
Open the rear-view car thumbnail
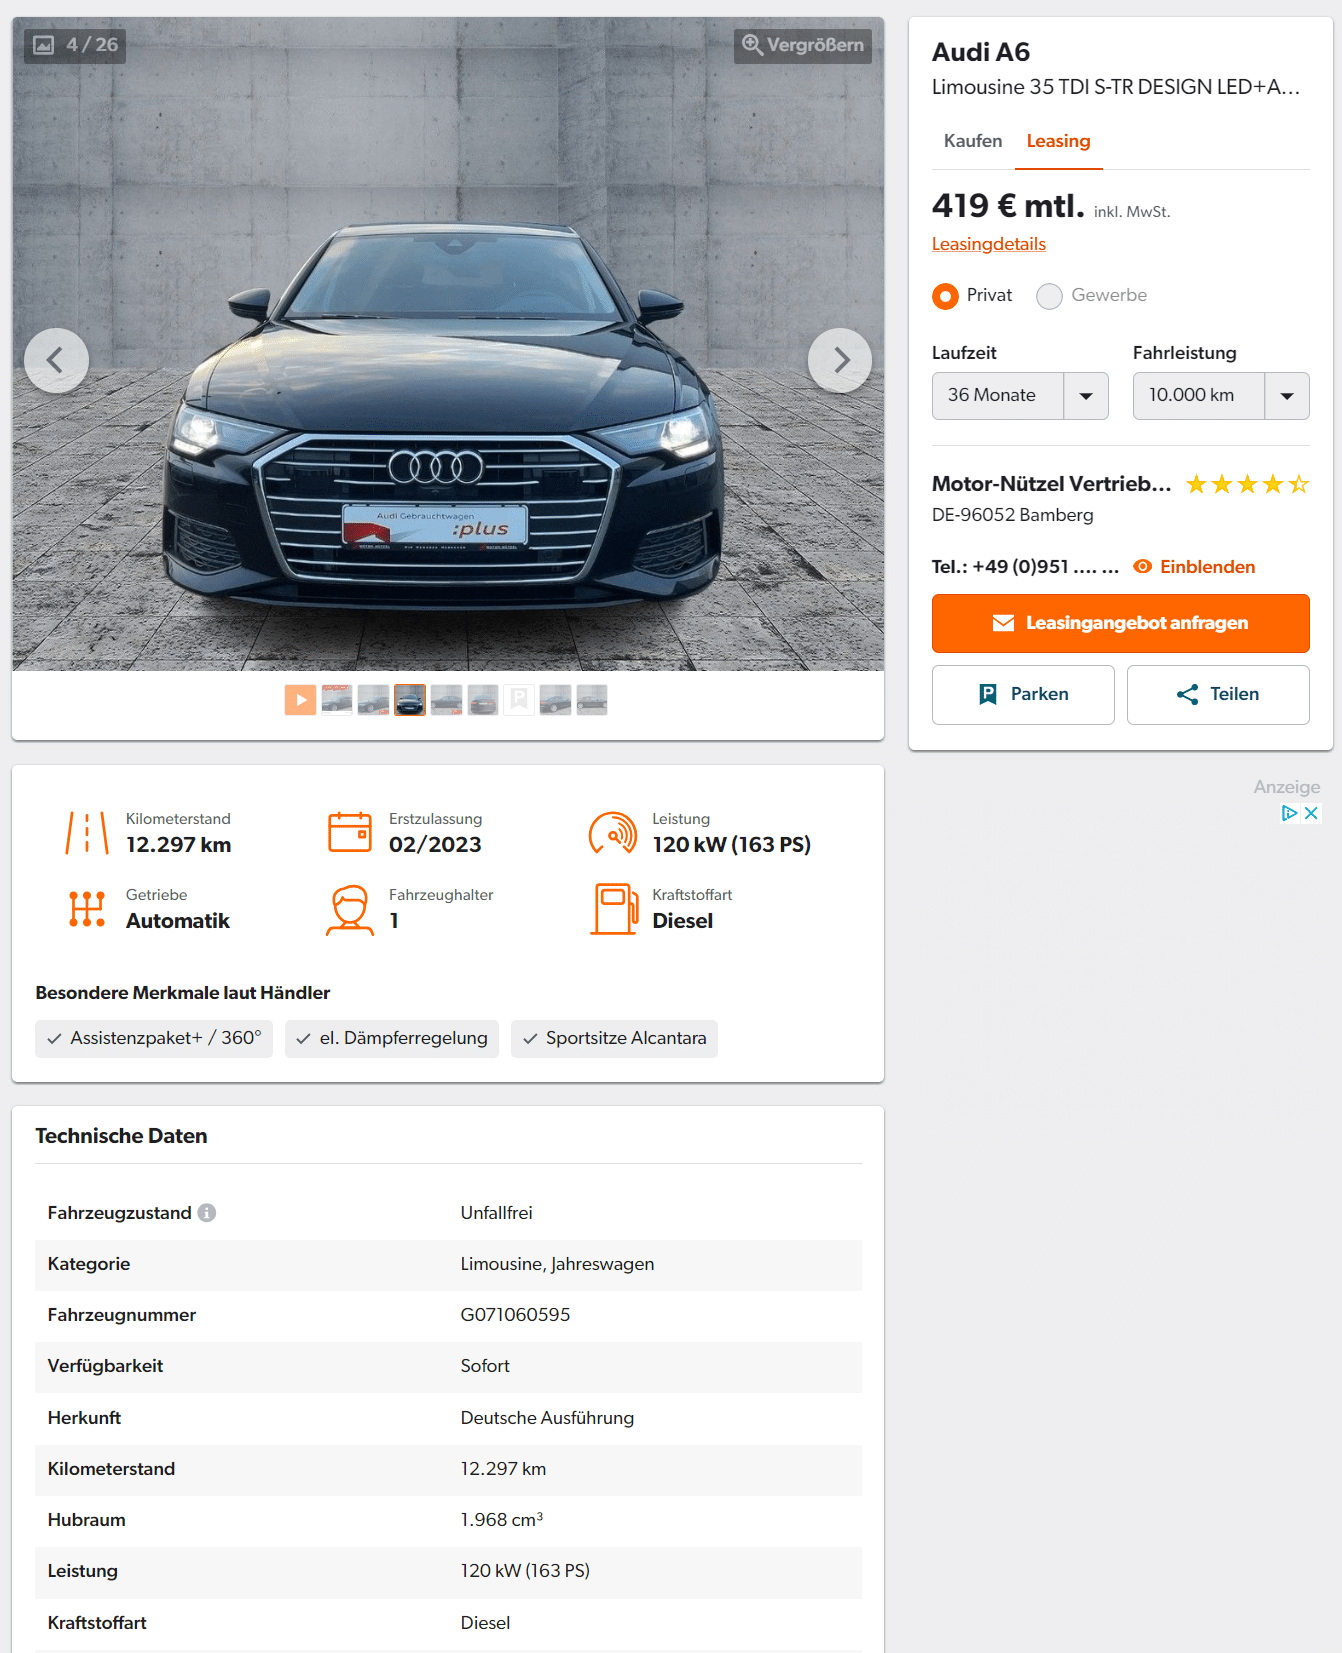click(483, 699)
